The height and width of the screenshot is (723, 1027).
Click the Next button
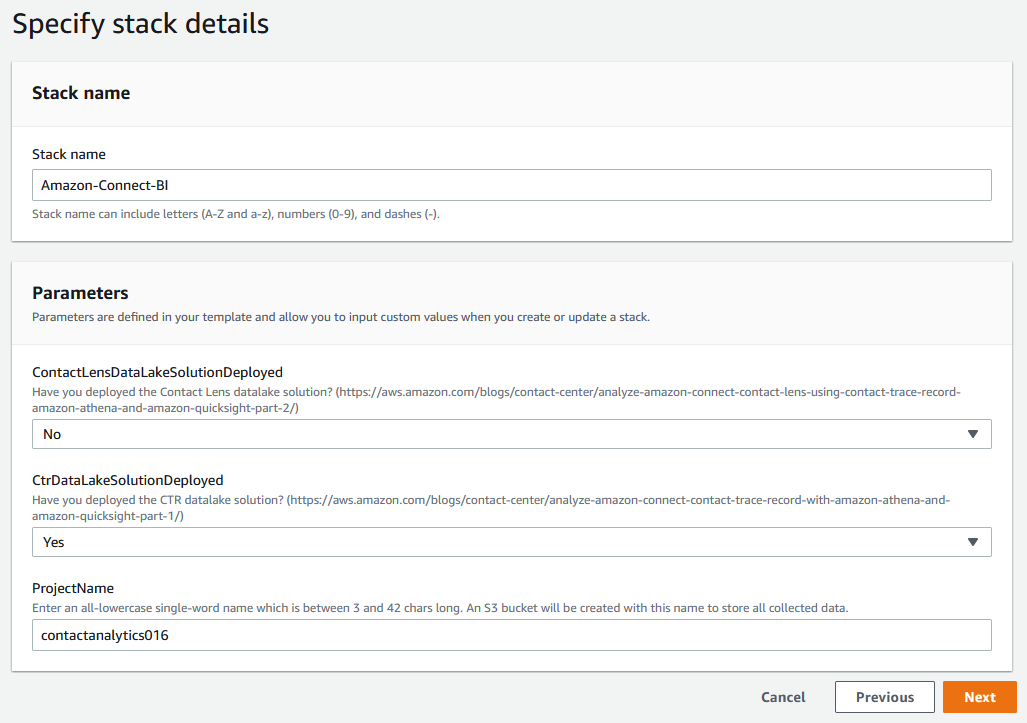pos(979,697)
